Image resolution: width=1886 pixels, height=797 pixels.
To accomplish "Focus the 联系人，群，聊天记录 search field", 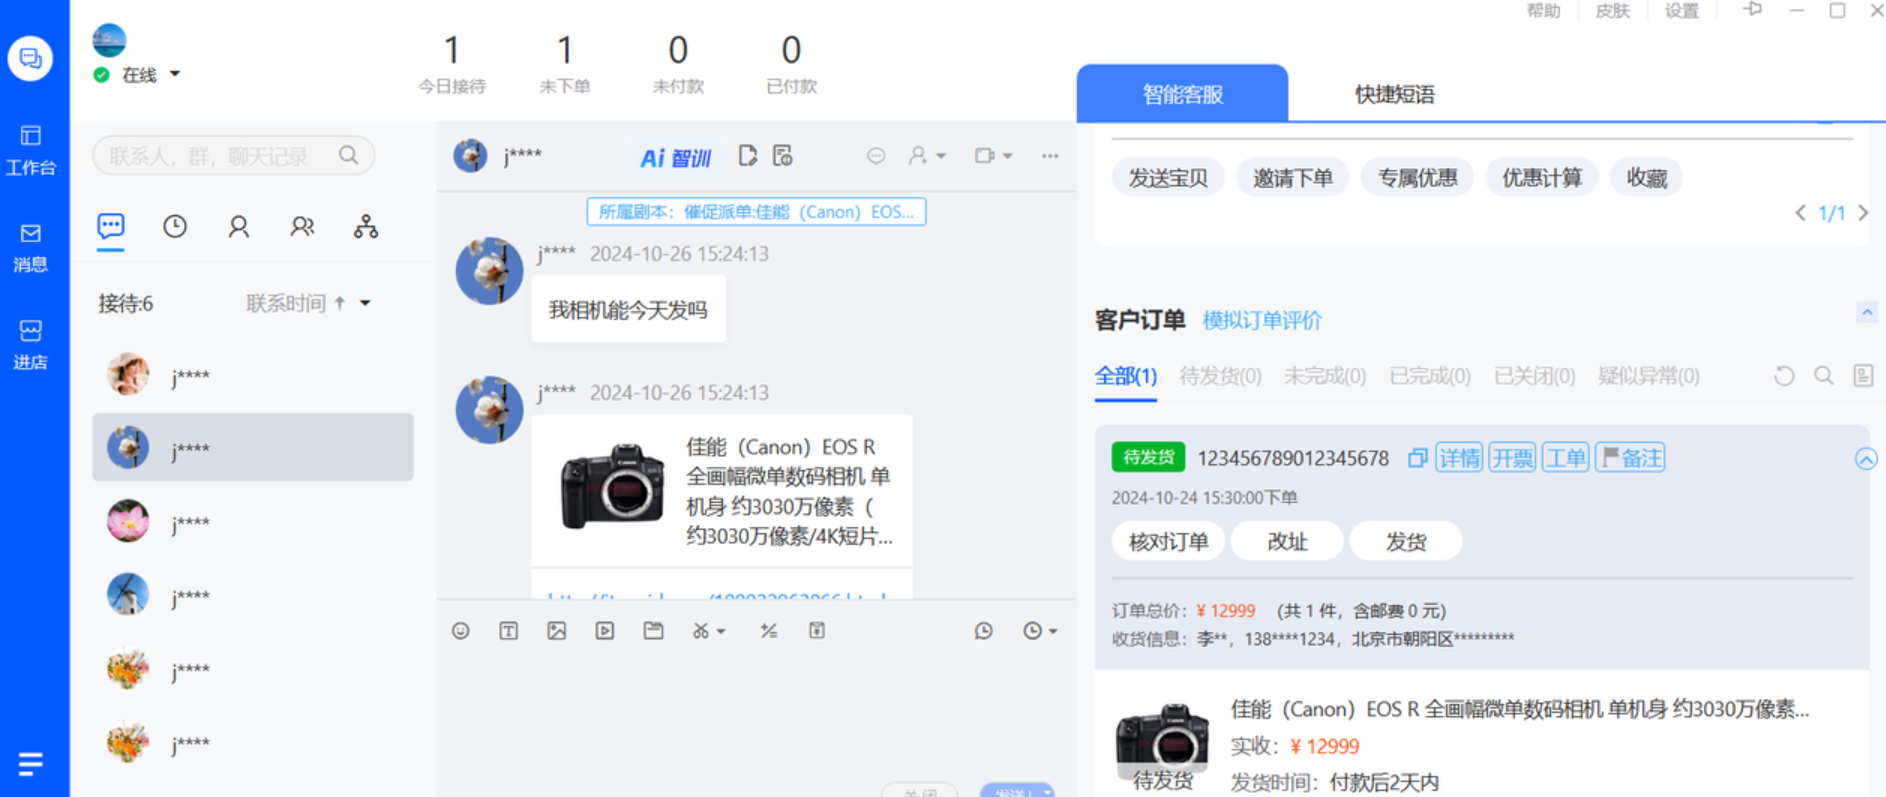I will pos(233,155).
